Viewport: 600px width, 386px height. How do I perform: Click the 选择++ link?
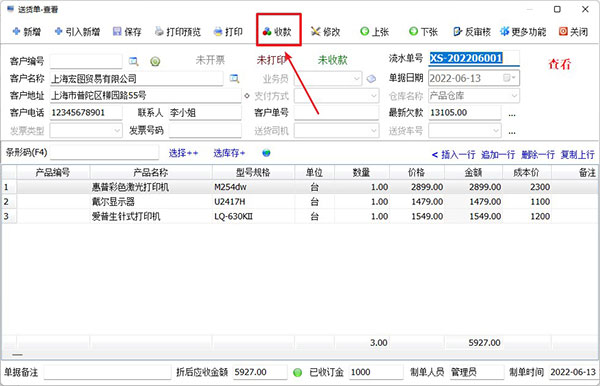point(183,153)
